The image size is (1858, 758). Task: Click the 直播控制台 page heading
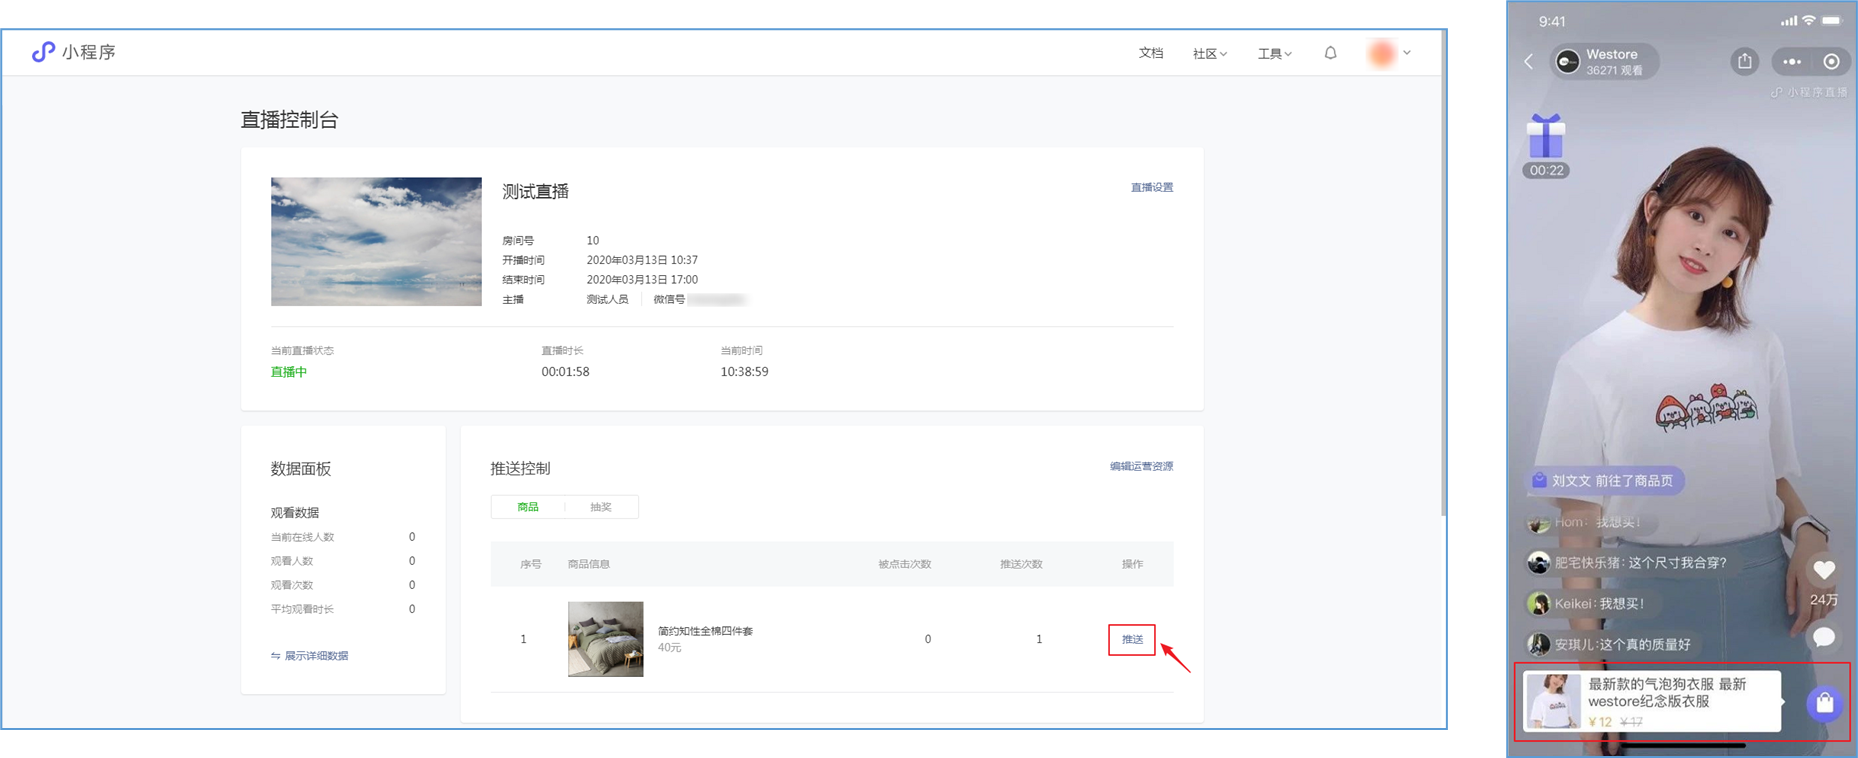pos(290,120)
